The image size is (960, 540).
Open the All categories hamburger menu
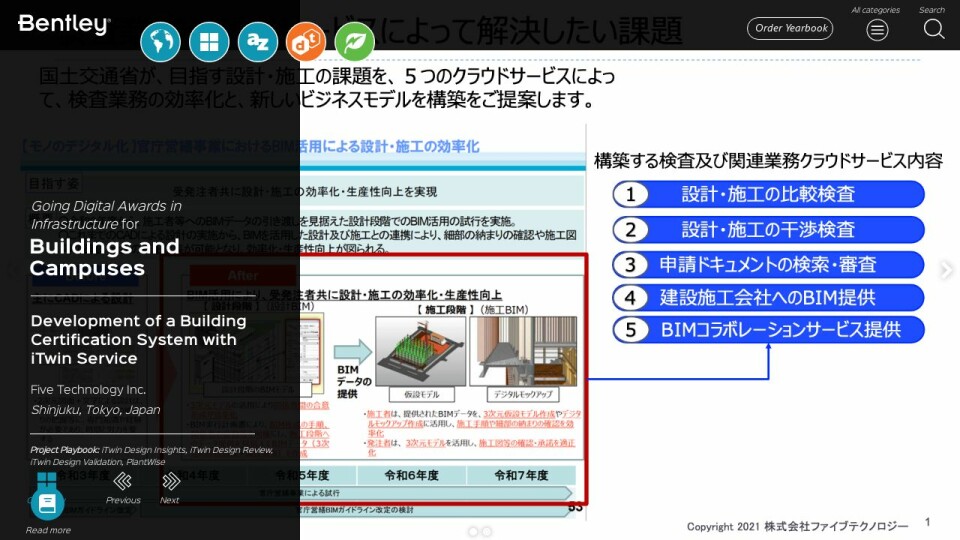pyautogui.click(x=877, y=29)
